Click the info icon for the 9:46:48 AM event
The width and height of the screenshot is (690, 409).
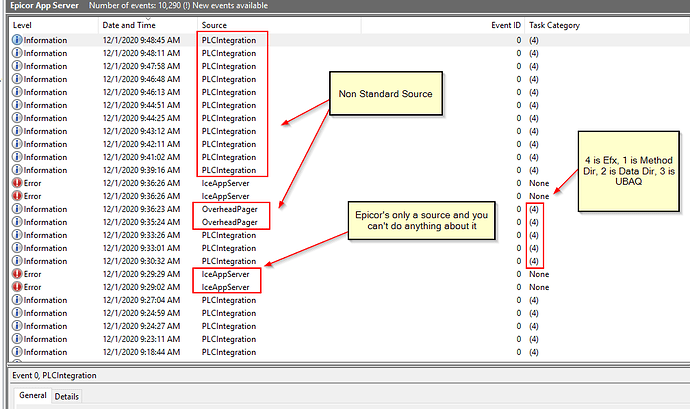(x=17, y=79)
